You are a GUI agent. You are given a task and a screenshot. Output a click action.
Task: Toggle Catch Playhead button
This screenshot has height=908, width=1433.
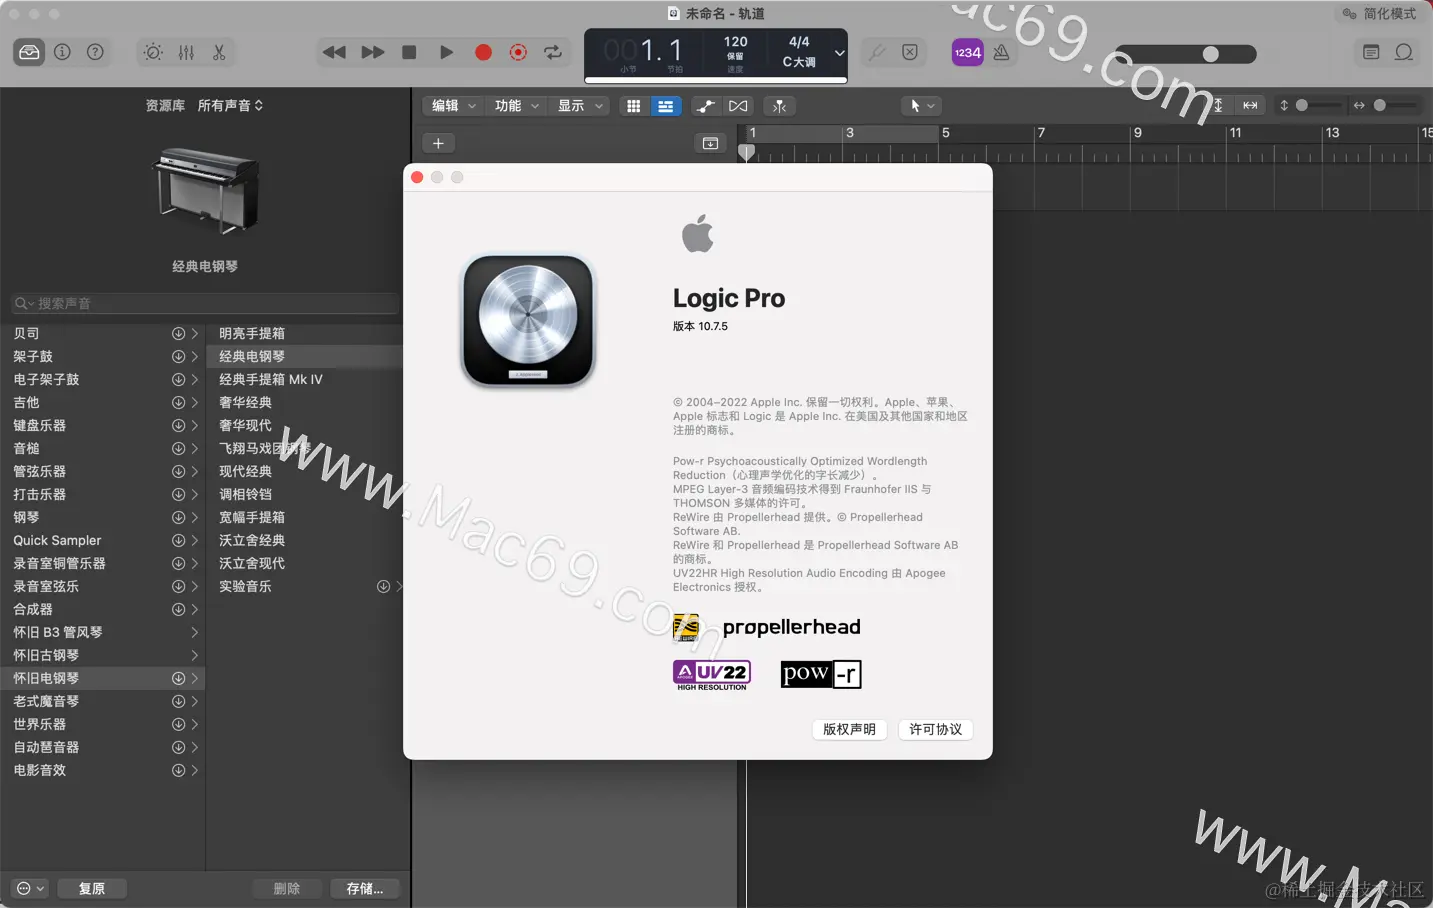[780, 106]
